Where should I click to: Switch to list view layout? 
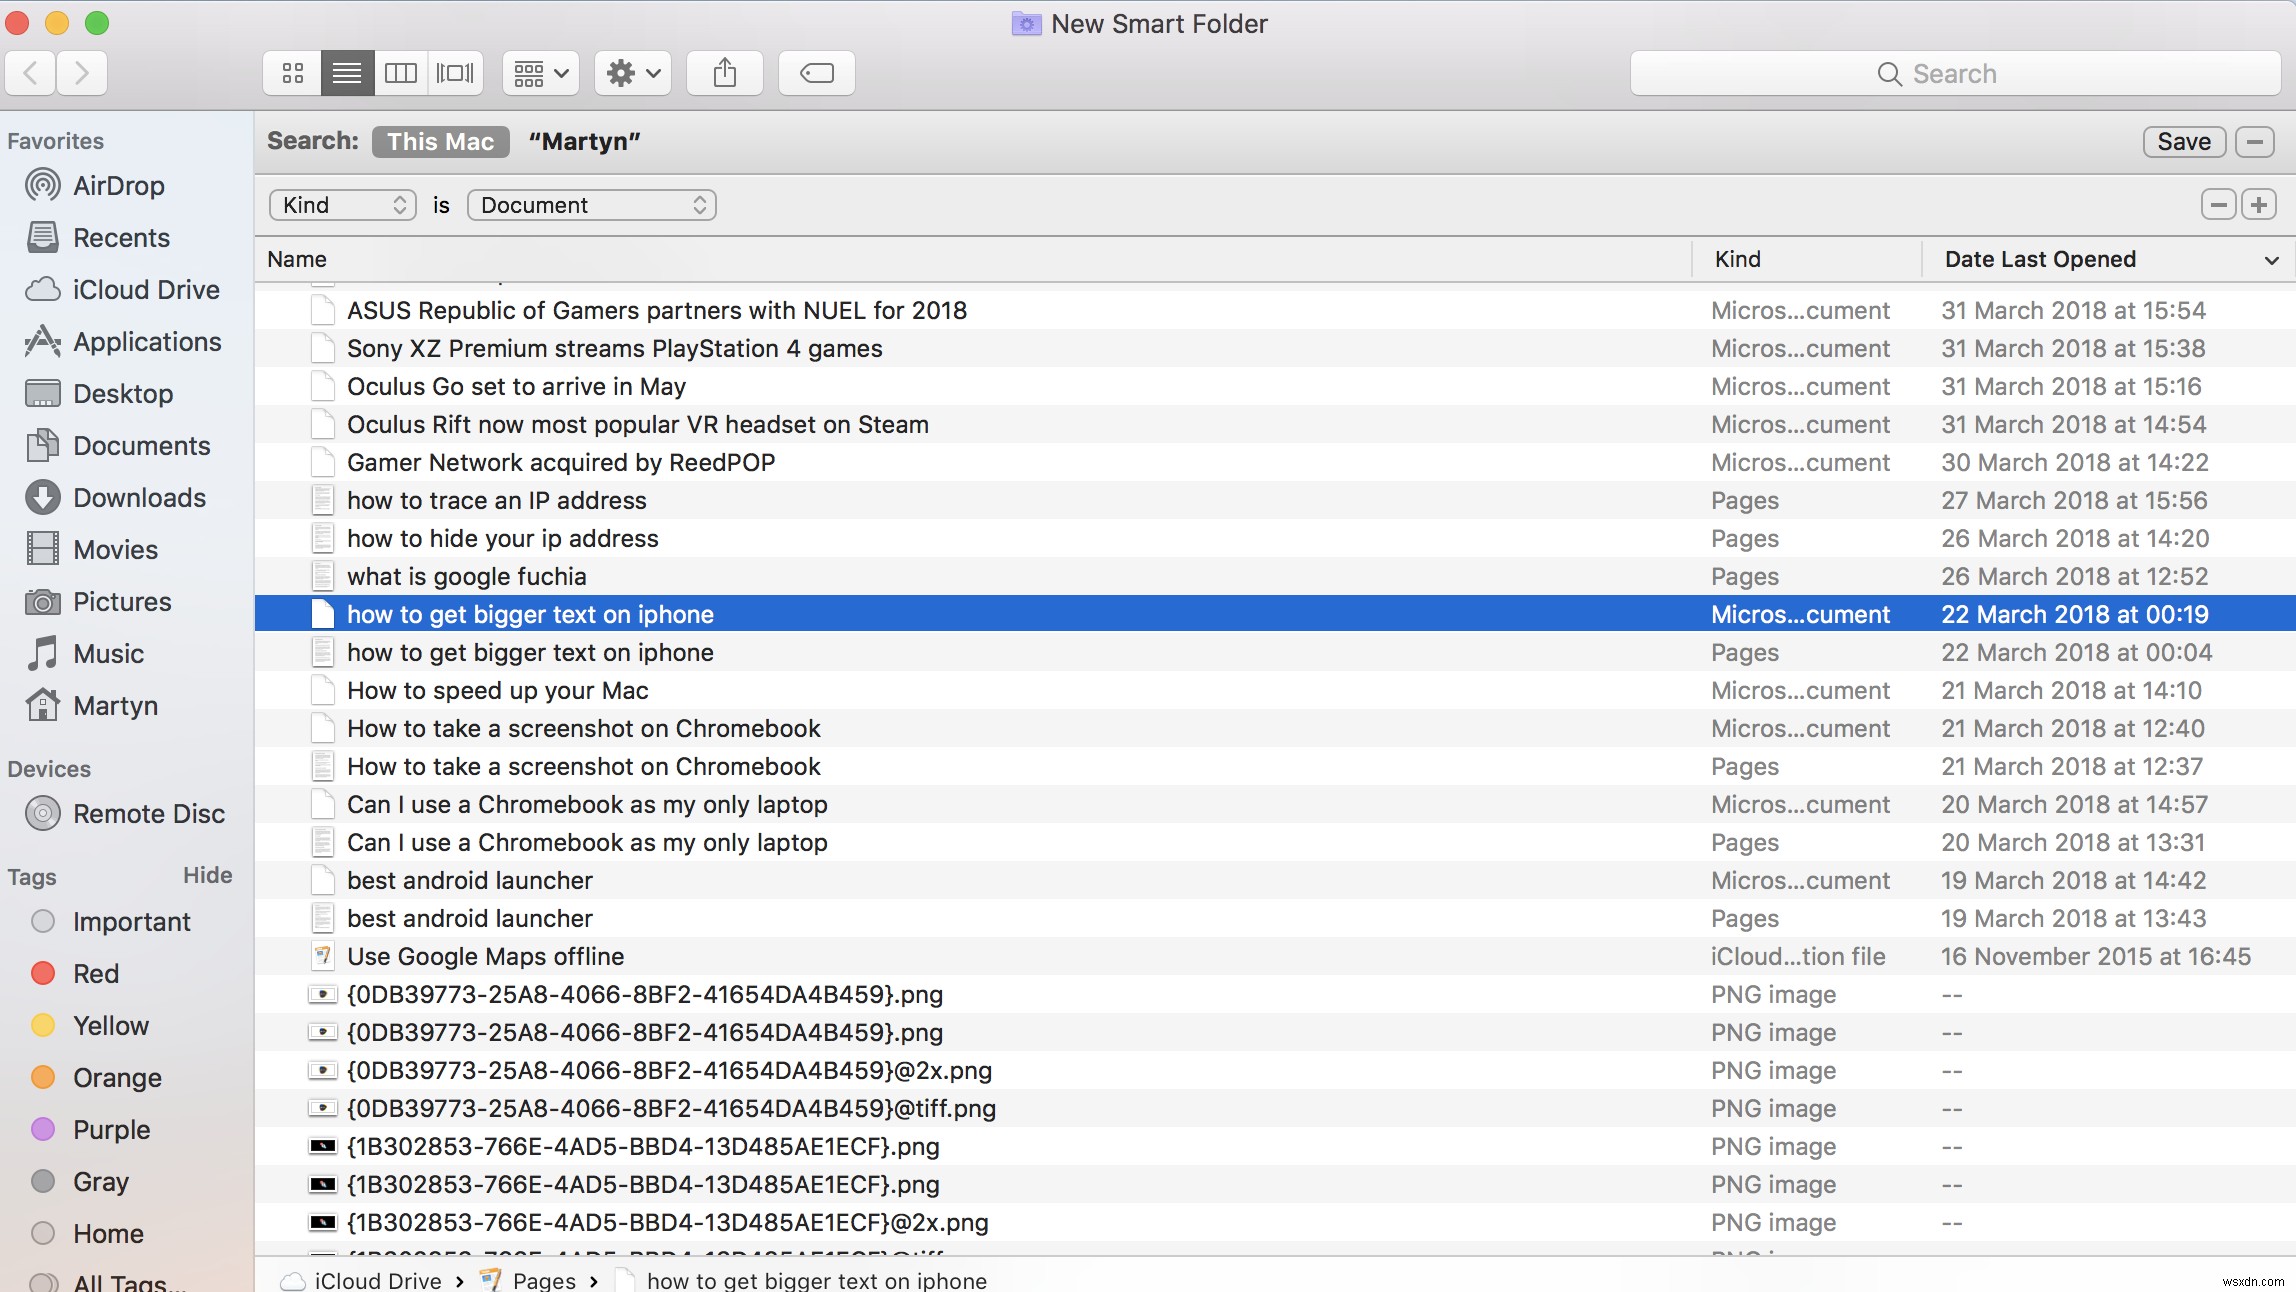click(x=347, y=73)
